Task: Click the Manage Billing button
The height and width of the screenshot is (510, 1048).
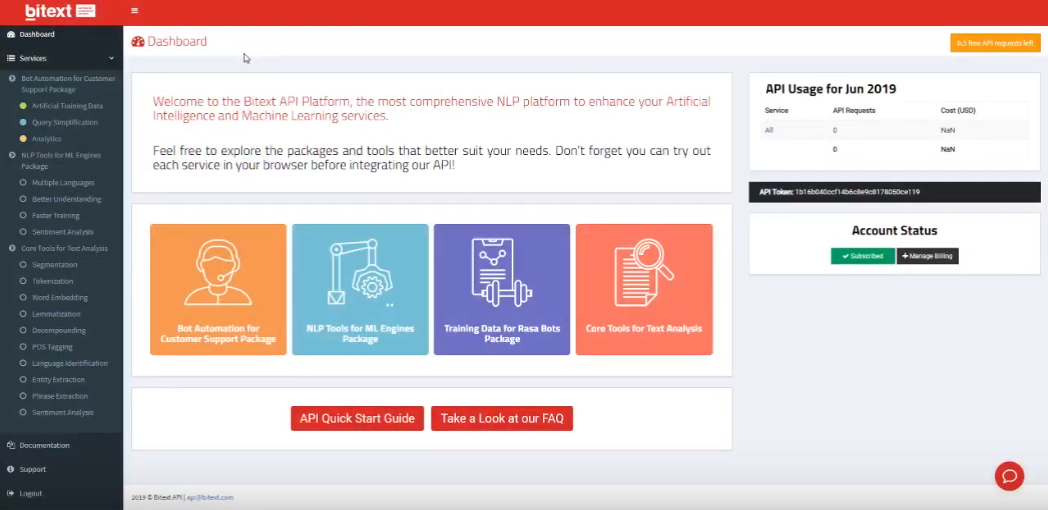Action: [928, 256]
